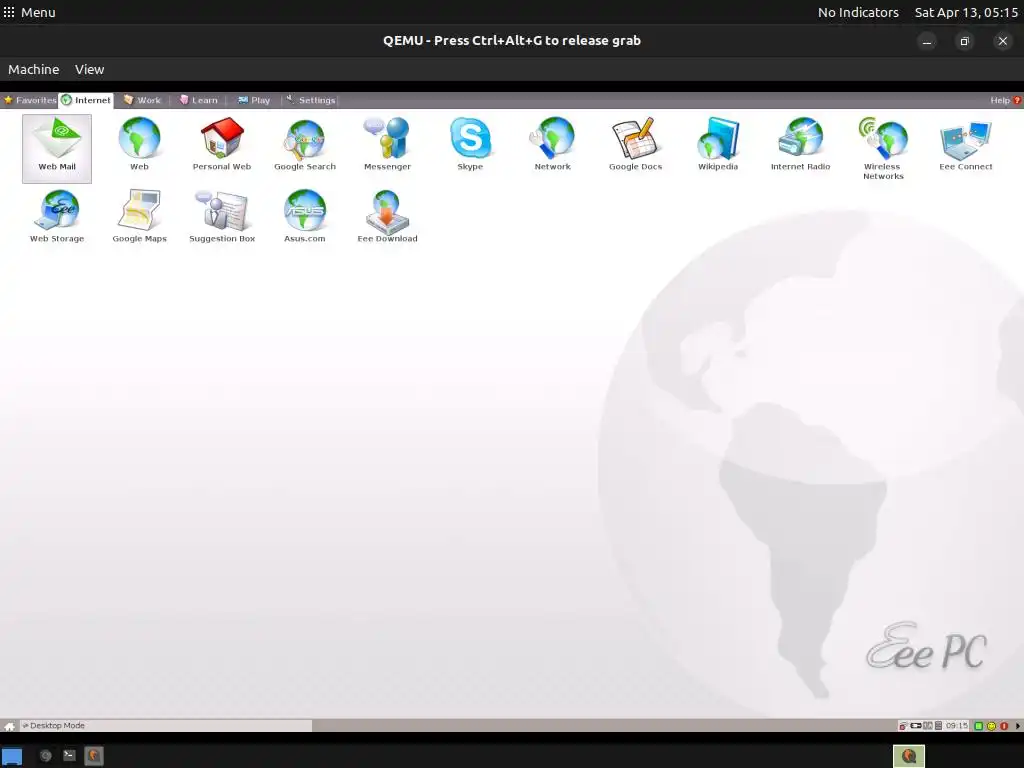The image size is (1024, 768).
Task: Click the Desktop Mode taskbar entry
Action: point(166,726)
